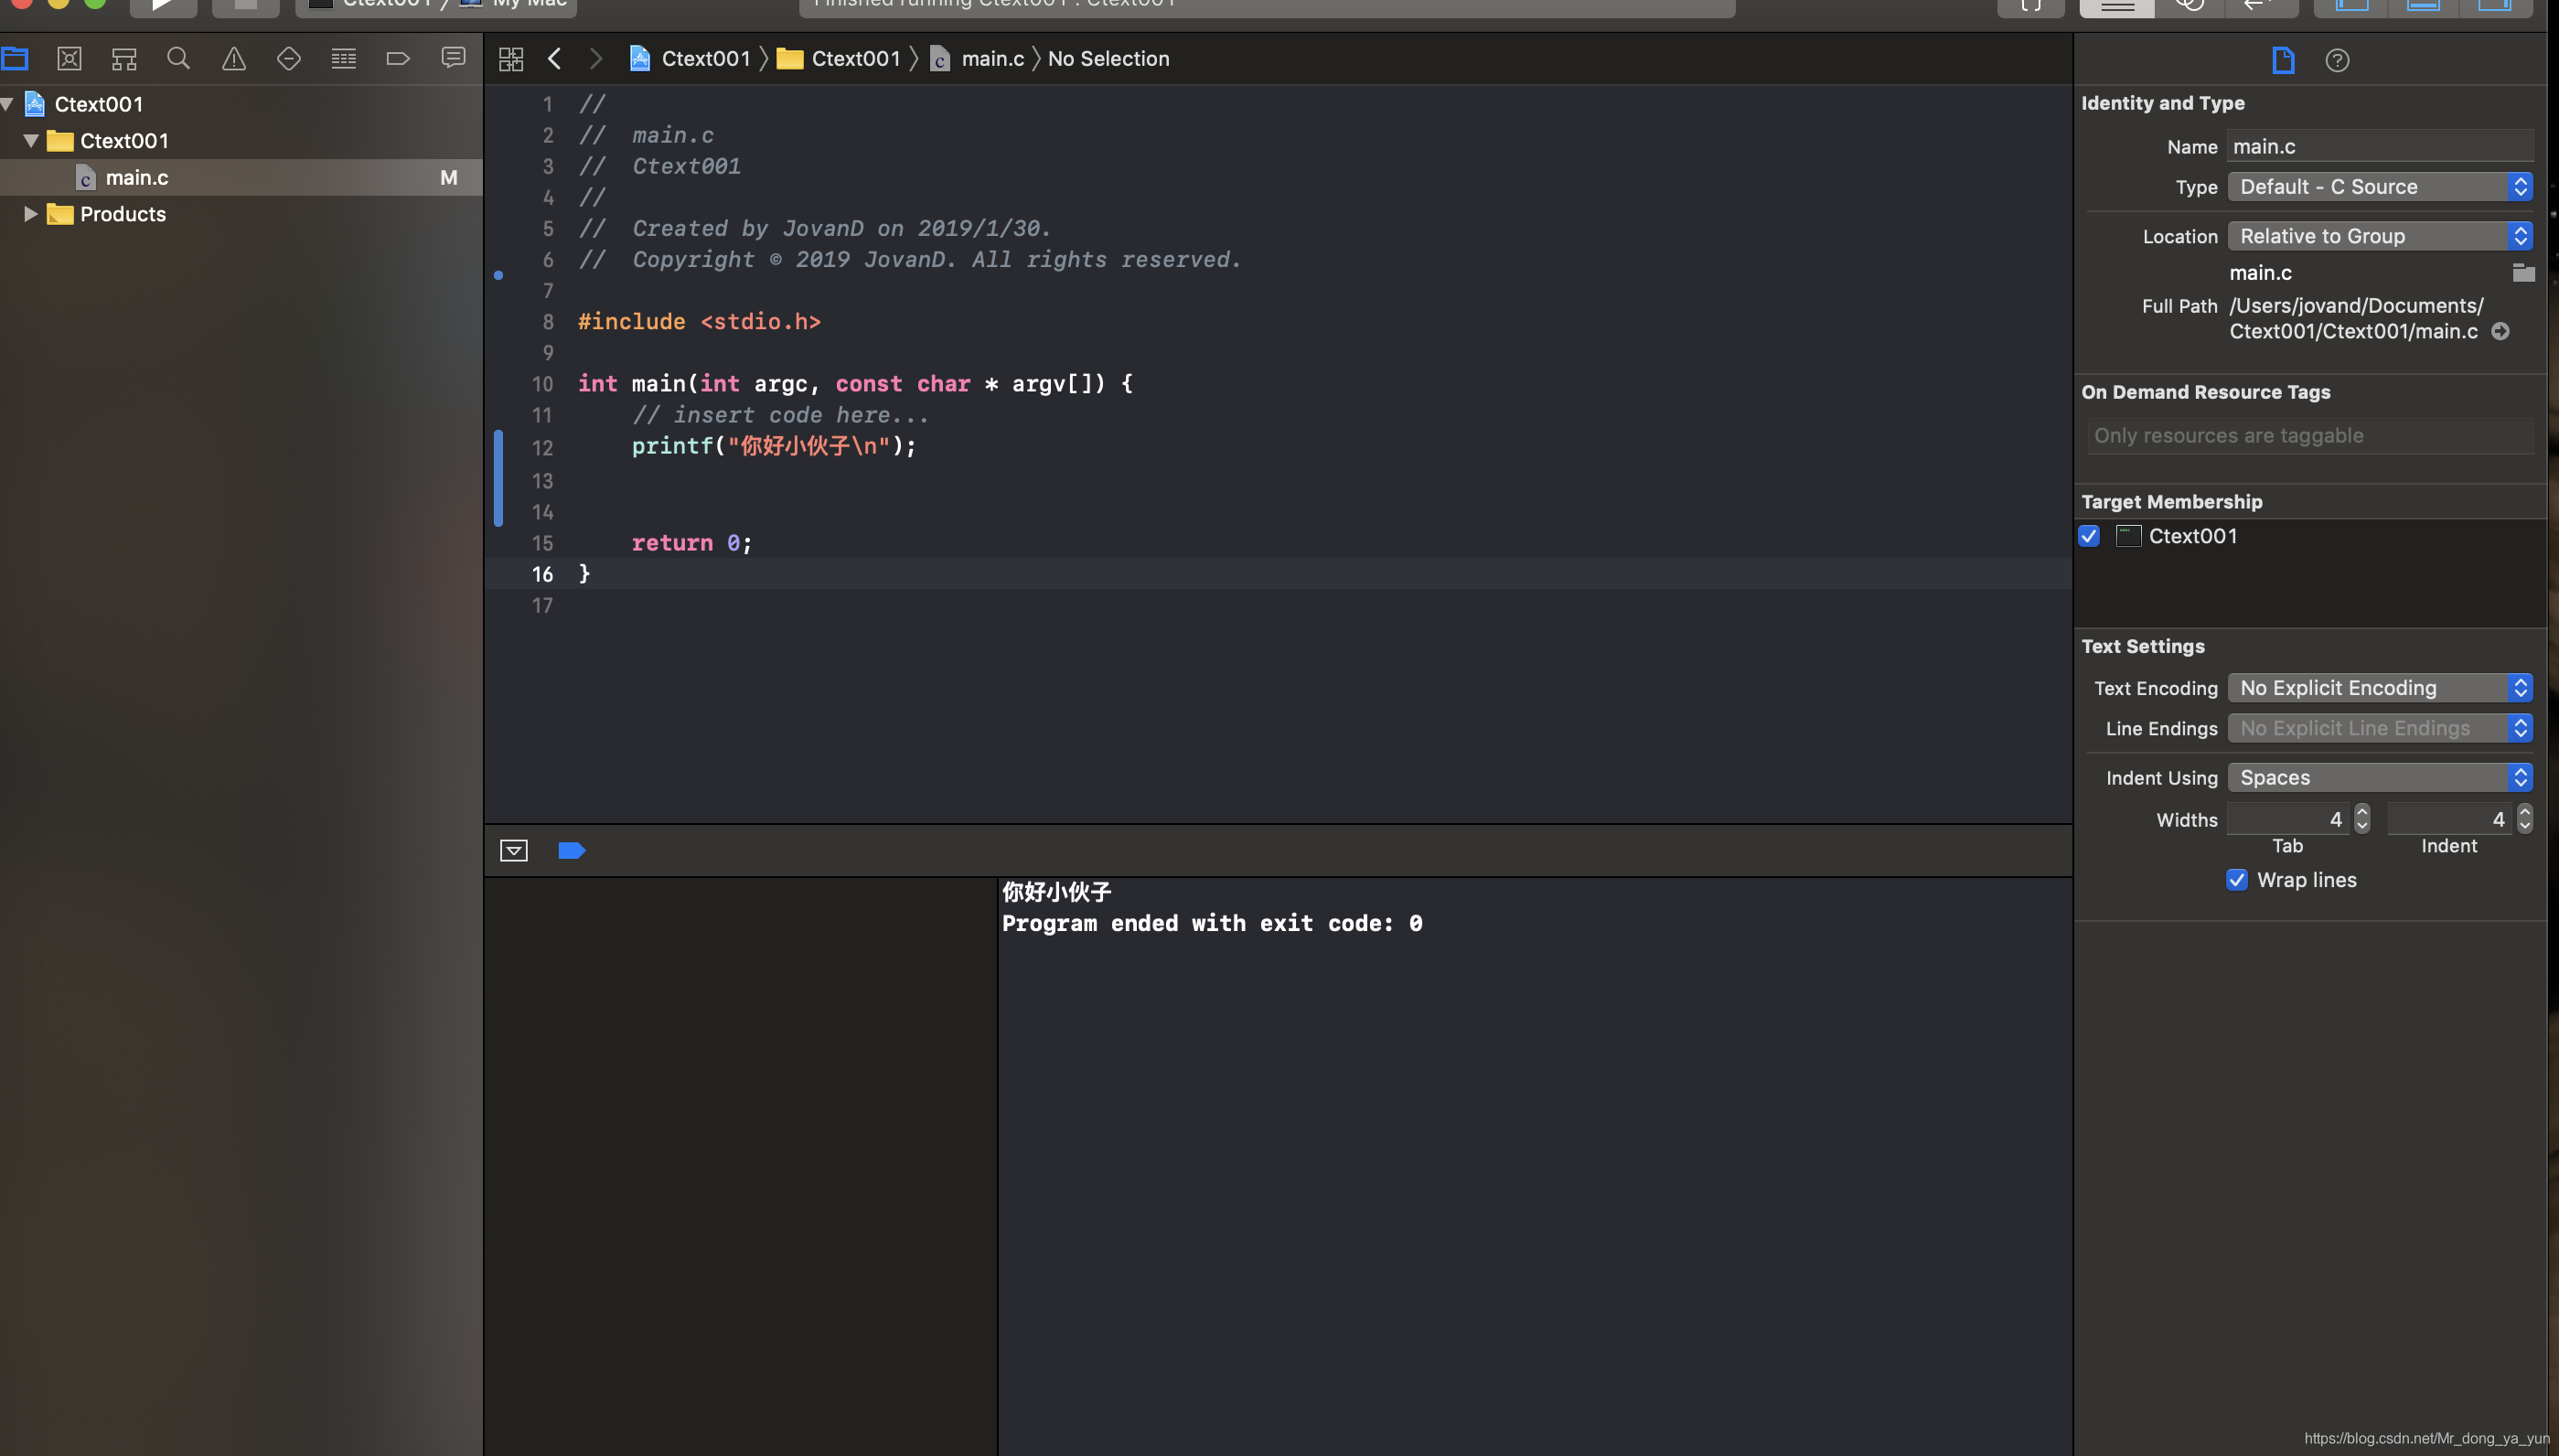2559x1456 pixels.
Task: Click the printf statement on line 12
Action: [x=774, y=446]
